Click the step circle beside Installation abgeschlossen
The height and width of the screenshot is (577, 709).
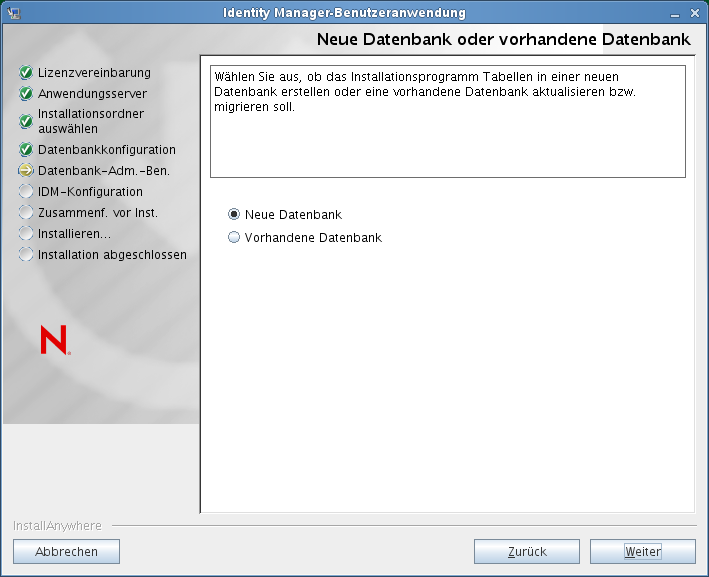(x=26, y=255)
